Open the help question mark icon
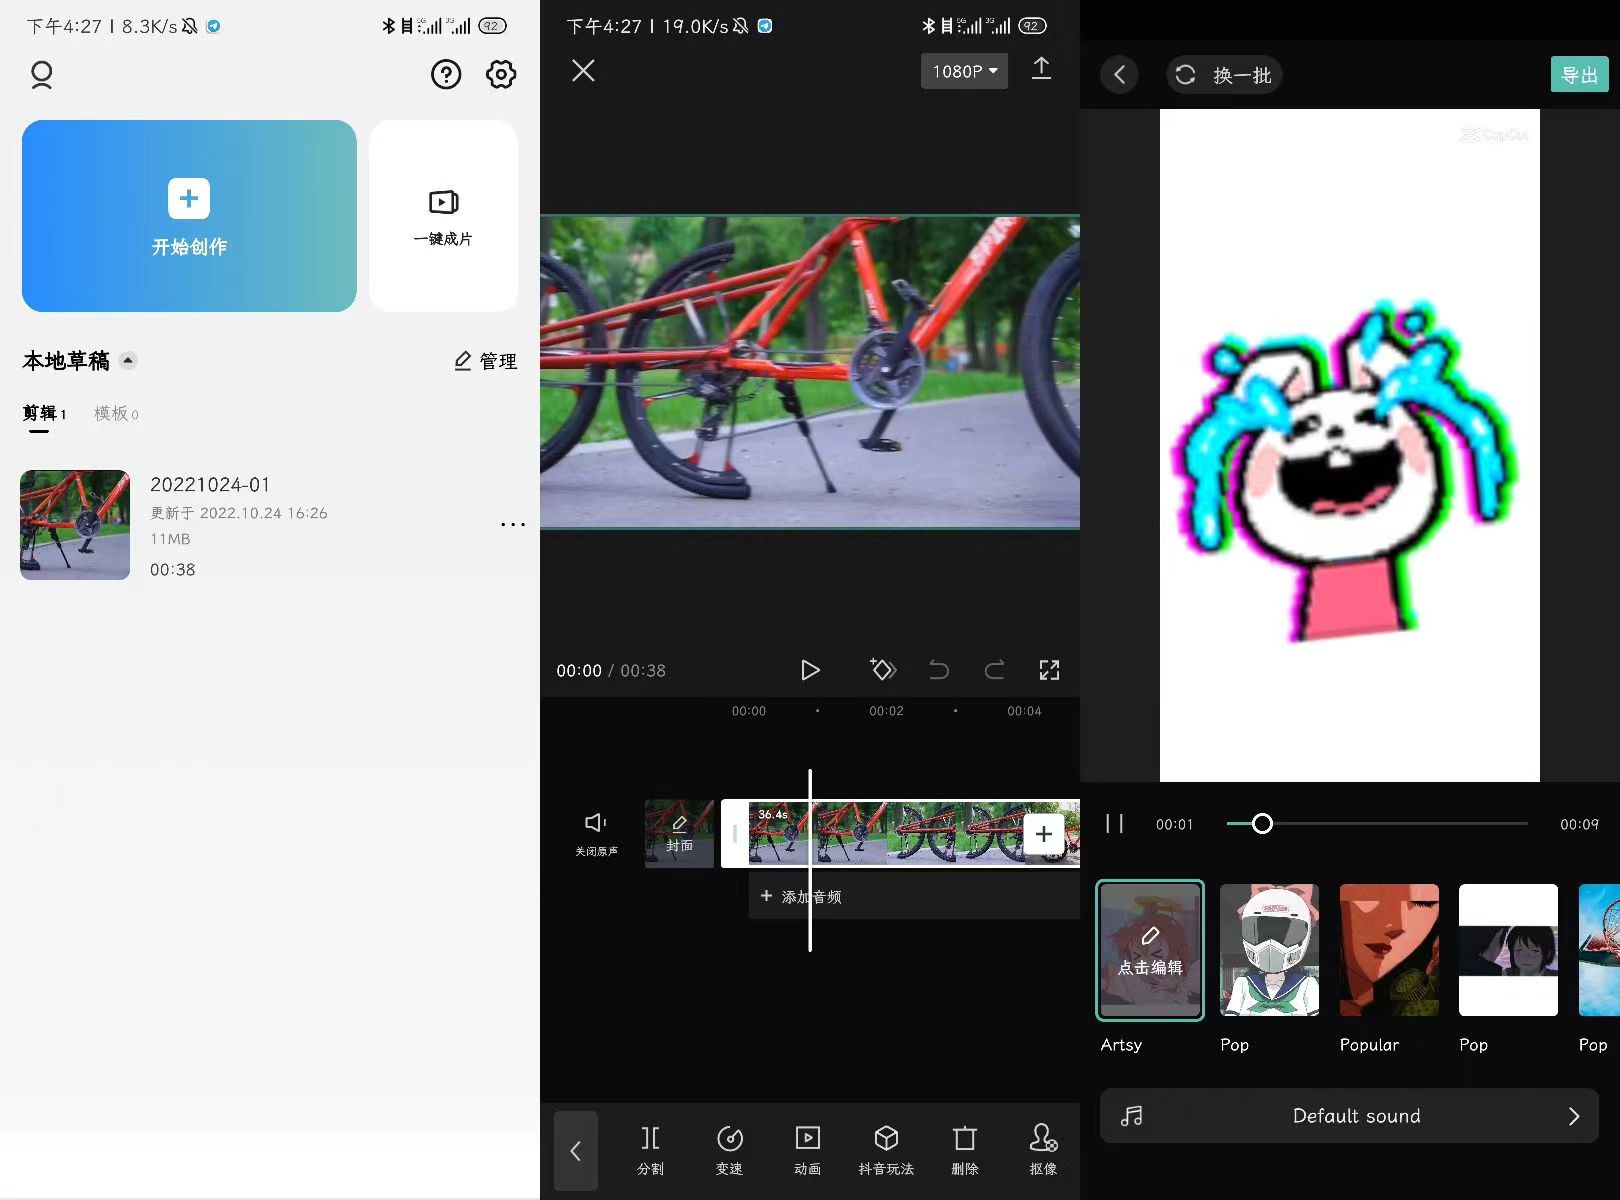Viewport: 1620px width, 1200px height. (x=446, y=74)
